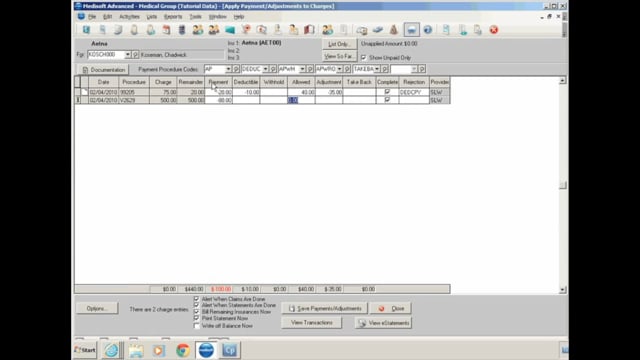The height and width of the screenshot is (360, 640).
Task: Open the Lists menu
Action: click(152, 17)
